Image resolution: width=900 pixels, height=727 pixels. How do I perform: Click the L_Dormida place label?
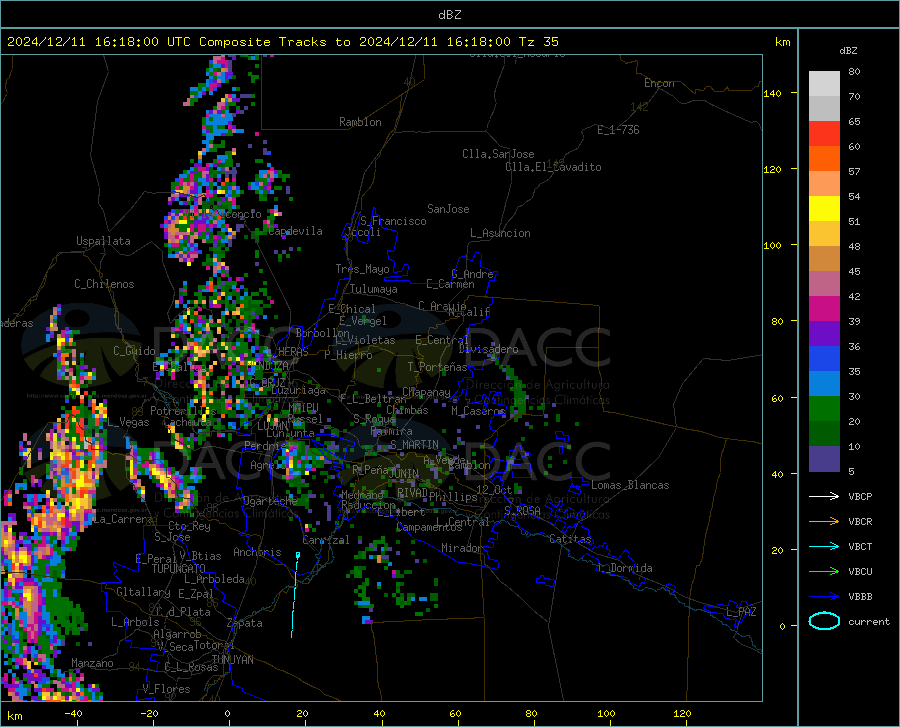(x=625, y=568)
